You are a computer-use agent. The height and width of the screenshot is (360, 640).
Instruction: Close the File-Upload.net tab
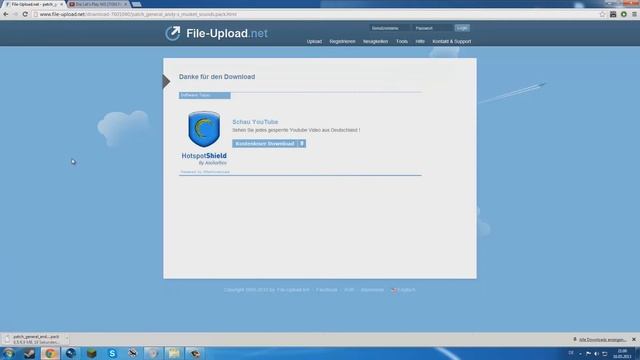coord(61,4)
